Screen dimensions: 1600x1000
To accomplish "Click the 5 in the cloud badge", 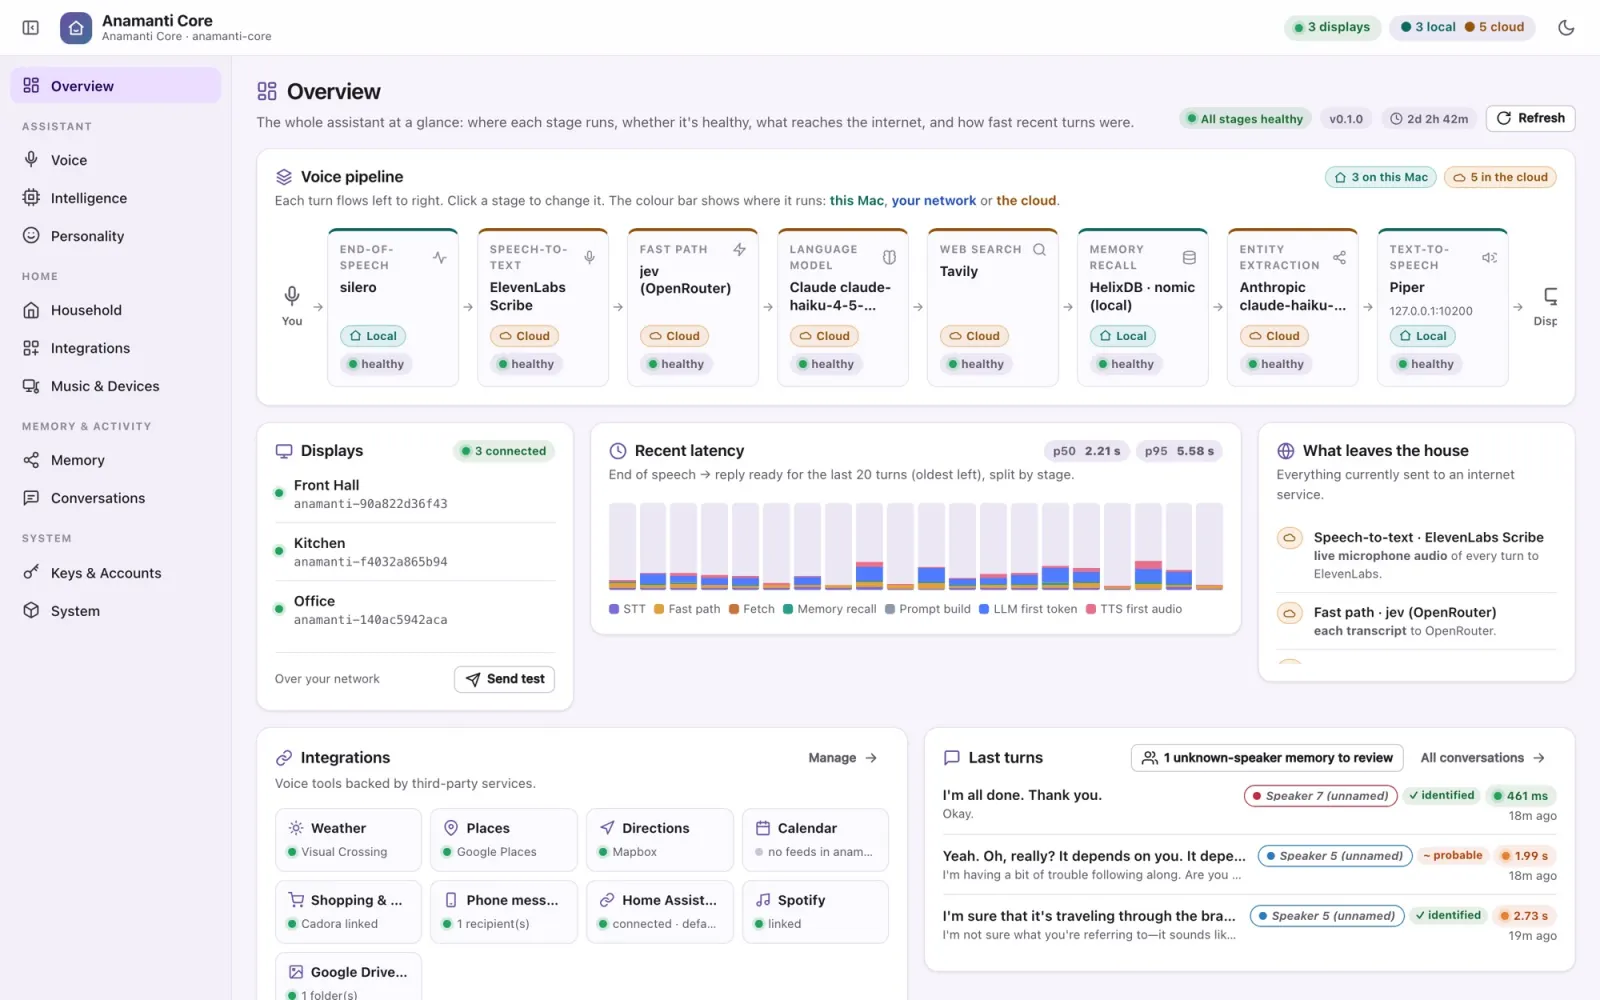I will 1500,177.
